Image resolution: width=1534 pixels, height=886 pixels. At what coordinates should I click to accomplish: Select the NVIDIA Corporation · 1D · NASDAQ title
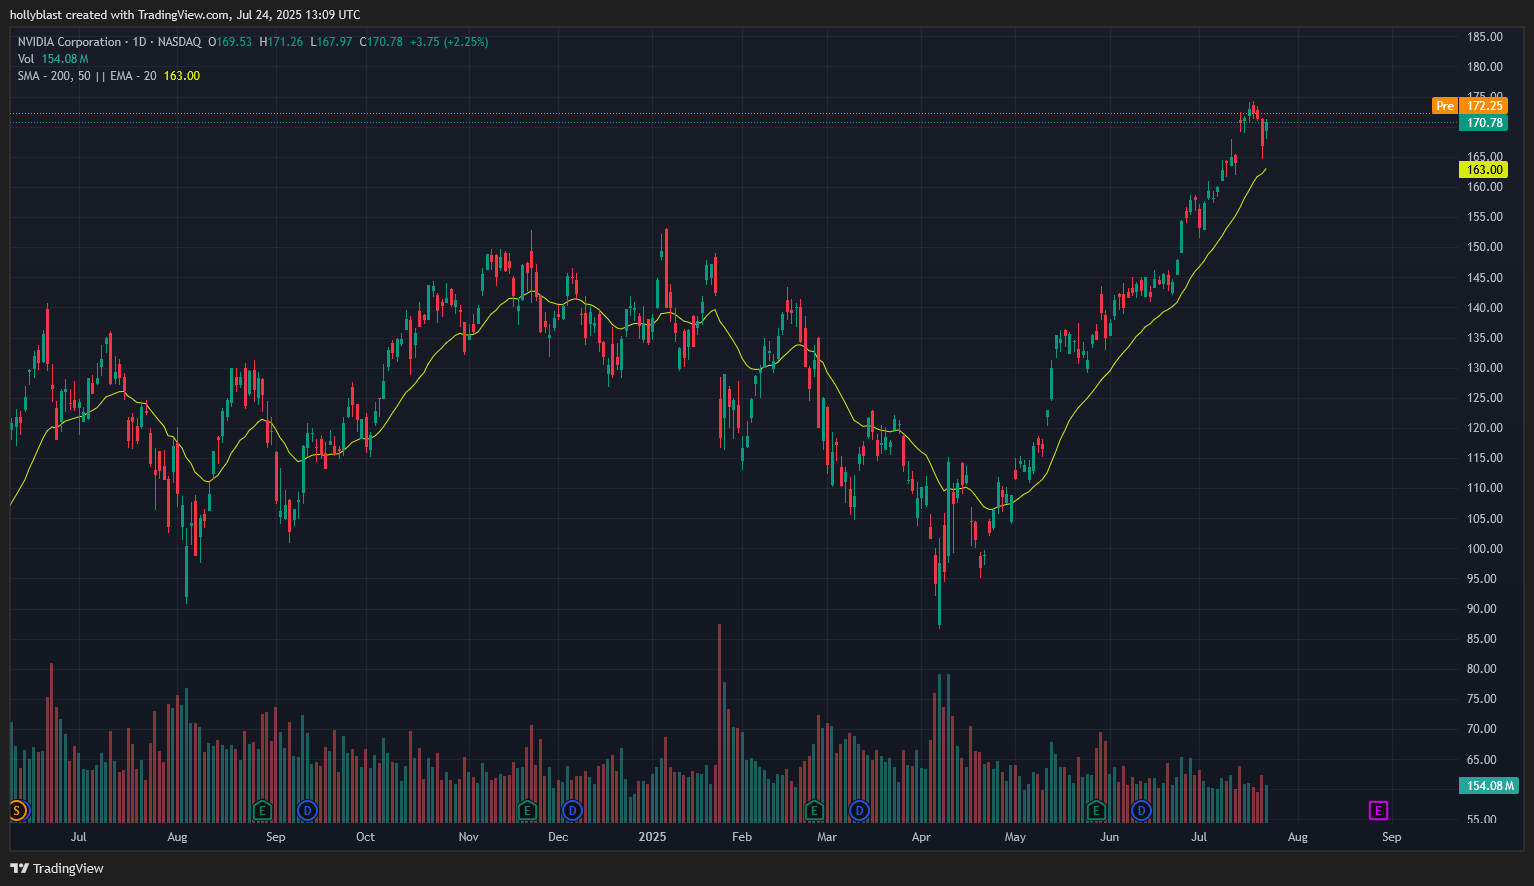click(x=109, y=42)
